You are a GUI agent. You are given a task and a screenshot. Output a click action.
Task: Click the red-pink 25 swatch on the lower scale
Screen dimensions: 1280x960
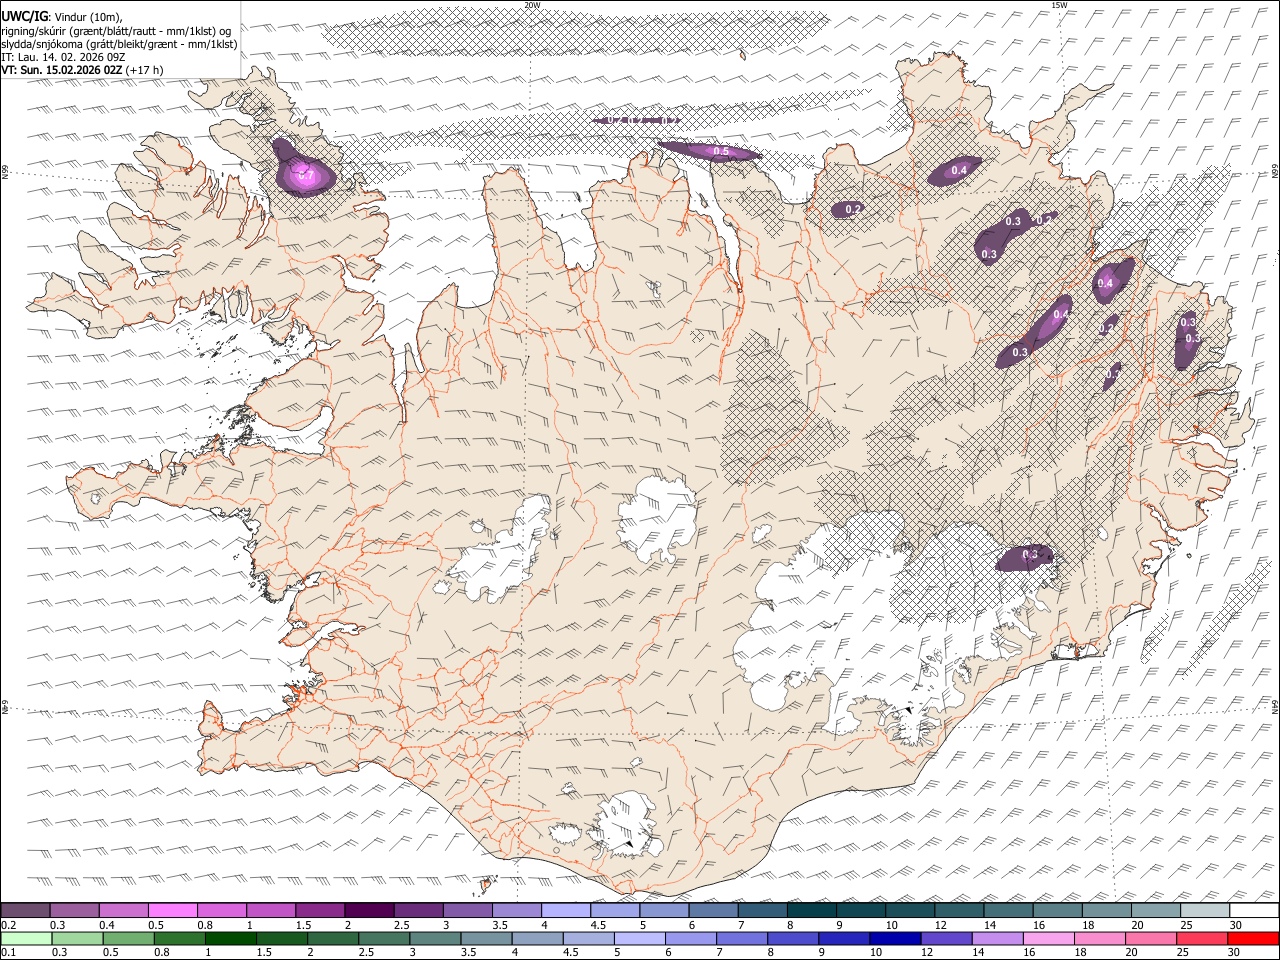(1201, 939)
